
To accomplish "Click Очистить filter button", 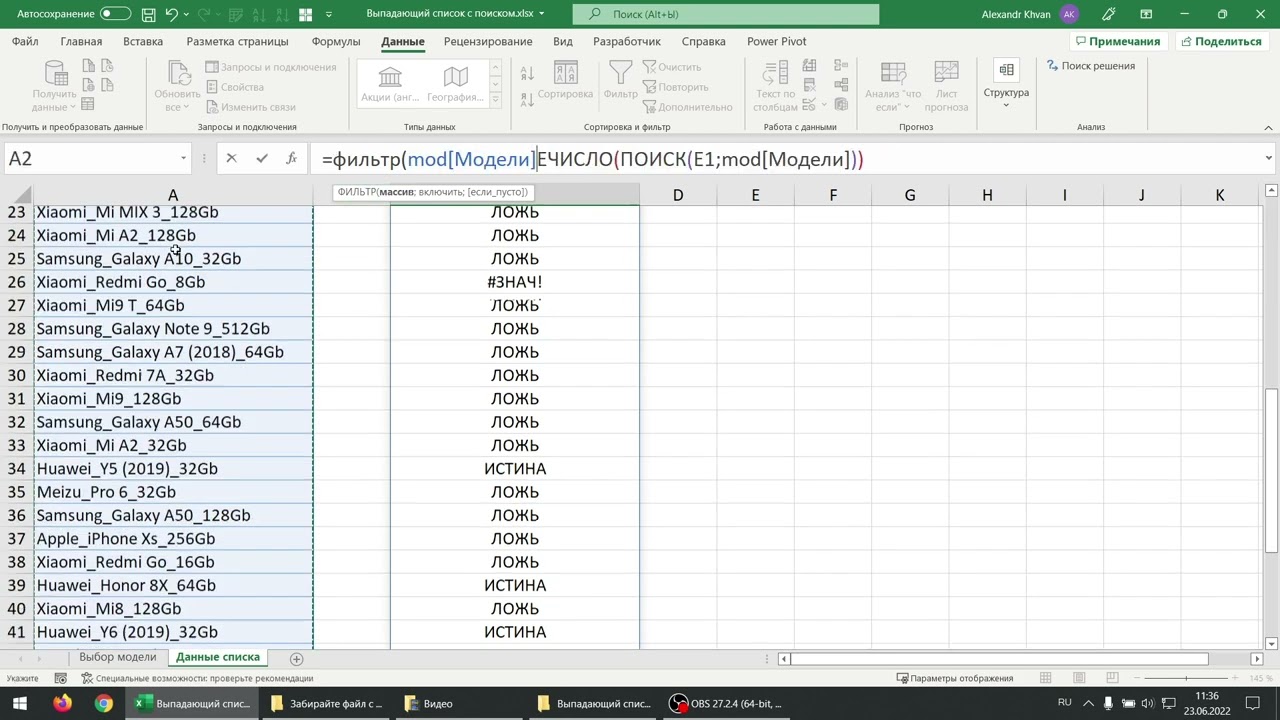I will (x=671, y=67).
